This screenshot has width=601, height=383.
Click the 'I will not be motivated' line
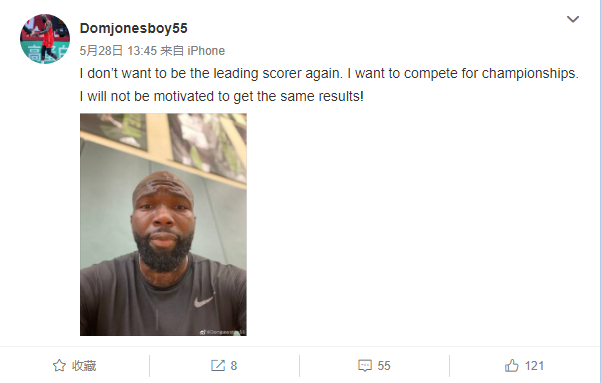coord(222,96)
